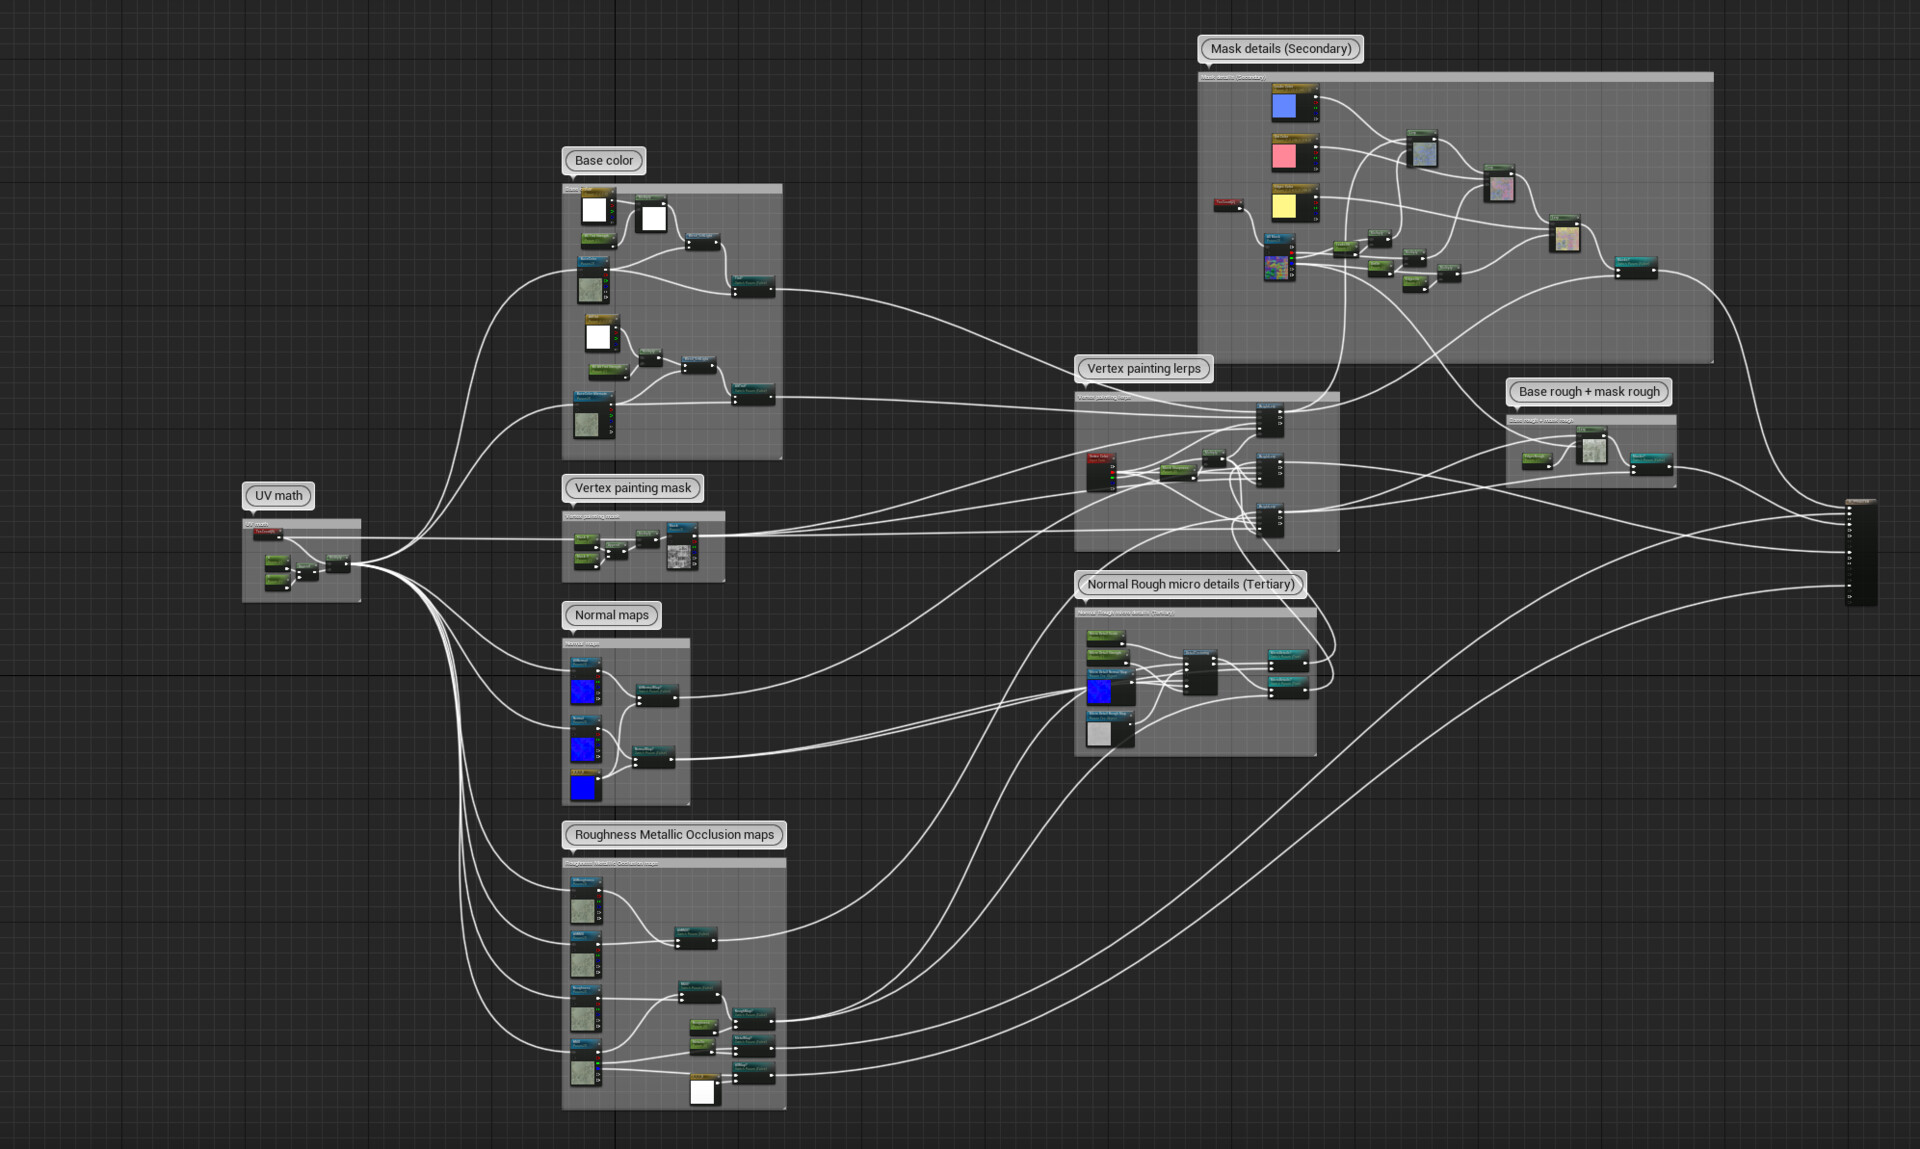1920x1149 pixels.
Task: Select the 'Normal maps' comment bubble
Action: pos(611,615)
